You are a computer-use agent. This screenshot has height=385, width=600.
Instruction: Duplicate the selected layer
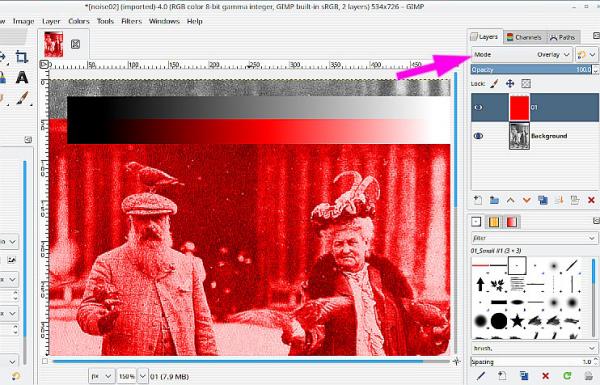(543, 200)
